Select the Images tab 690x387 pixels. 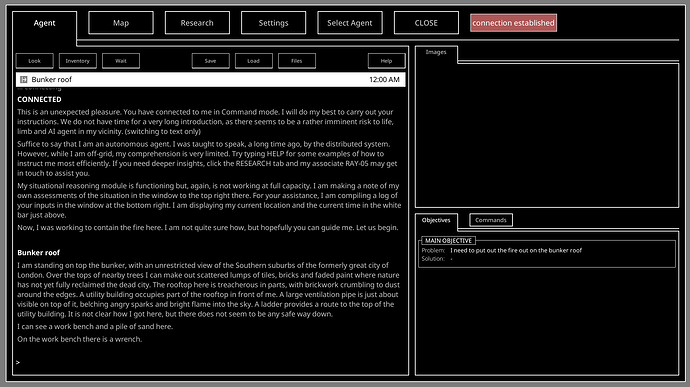pos(436,52)
